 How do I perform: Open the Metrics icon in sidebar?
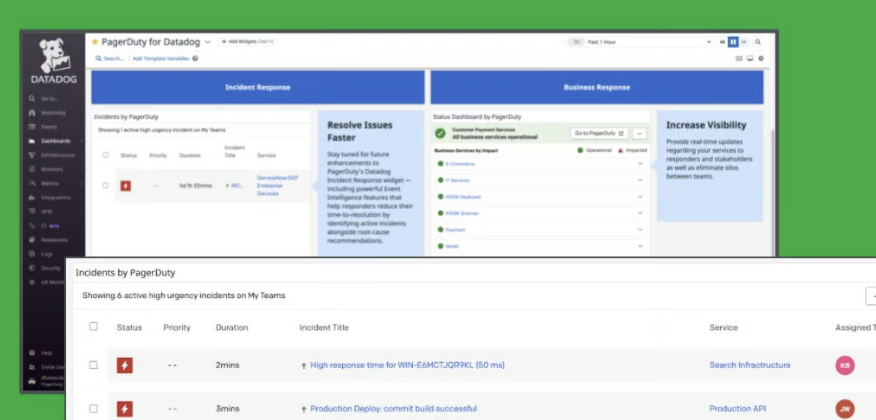click(x=32, y=183)
